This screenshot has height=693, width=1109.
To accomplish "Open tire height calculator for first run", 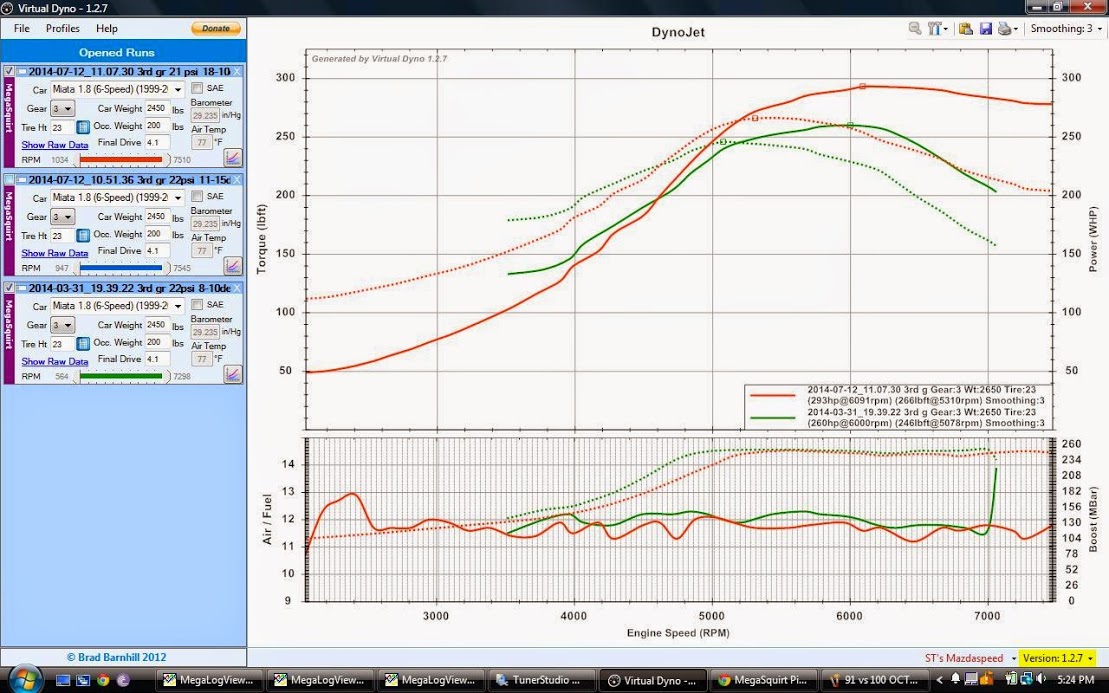I will 83,127.
